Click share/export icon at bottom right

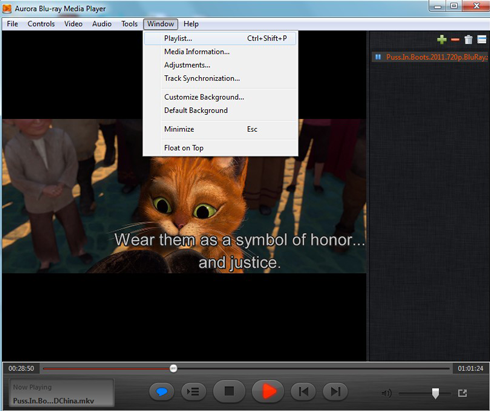(x=462, y=393)
